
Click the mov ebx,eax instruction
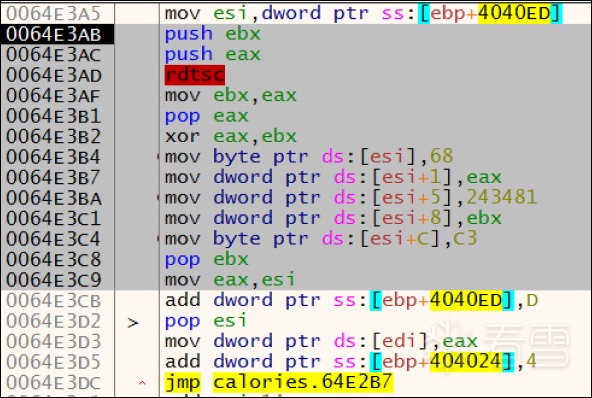coord(231,95)
